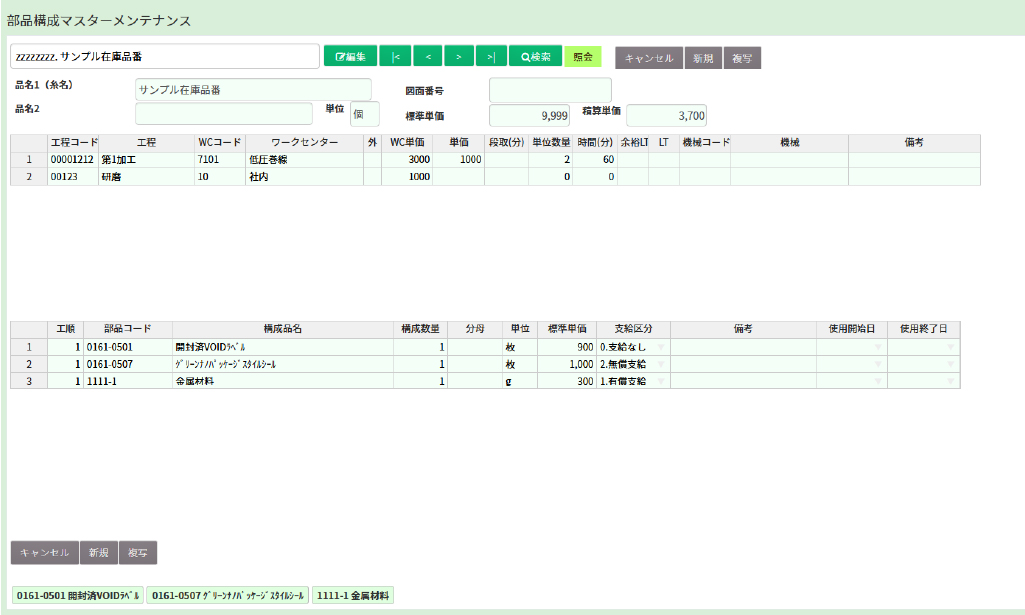Open 使用終了日 date picker in first row
The width and height of the screenshot is (1025, 615).
(950, 347)
